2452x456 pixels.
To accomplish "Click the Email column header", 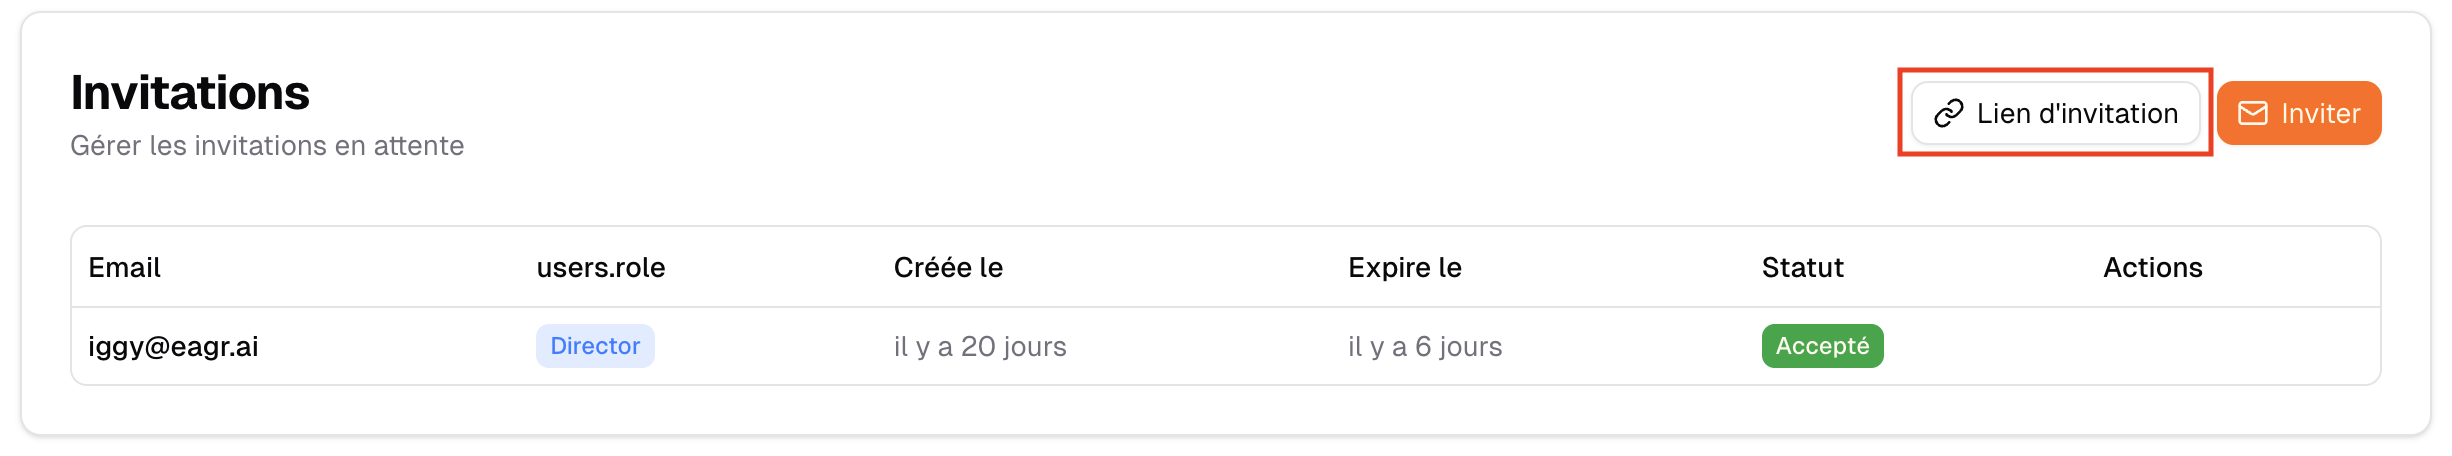I will (124, 268).
